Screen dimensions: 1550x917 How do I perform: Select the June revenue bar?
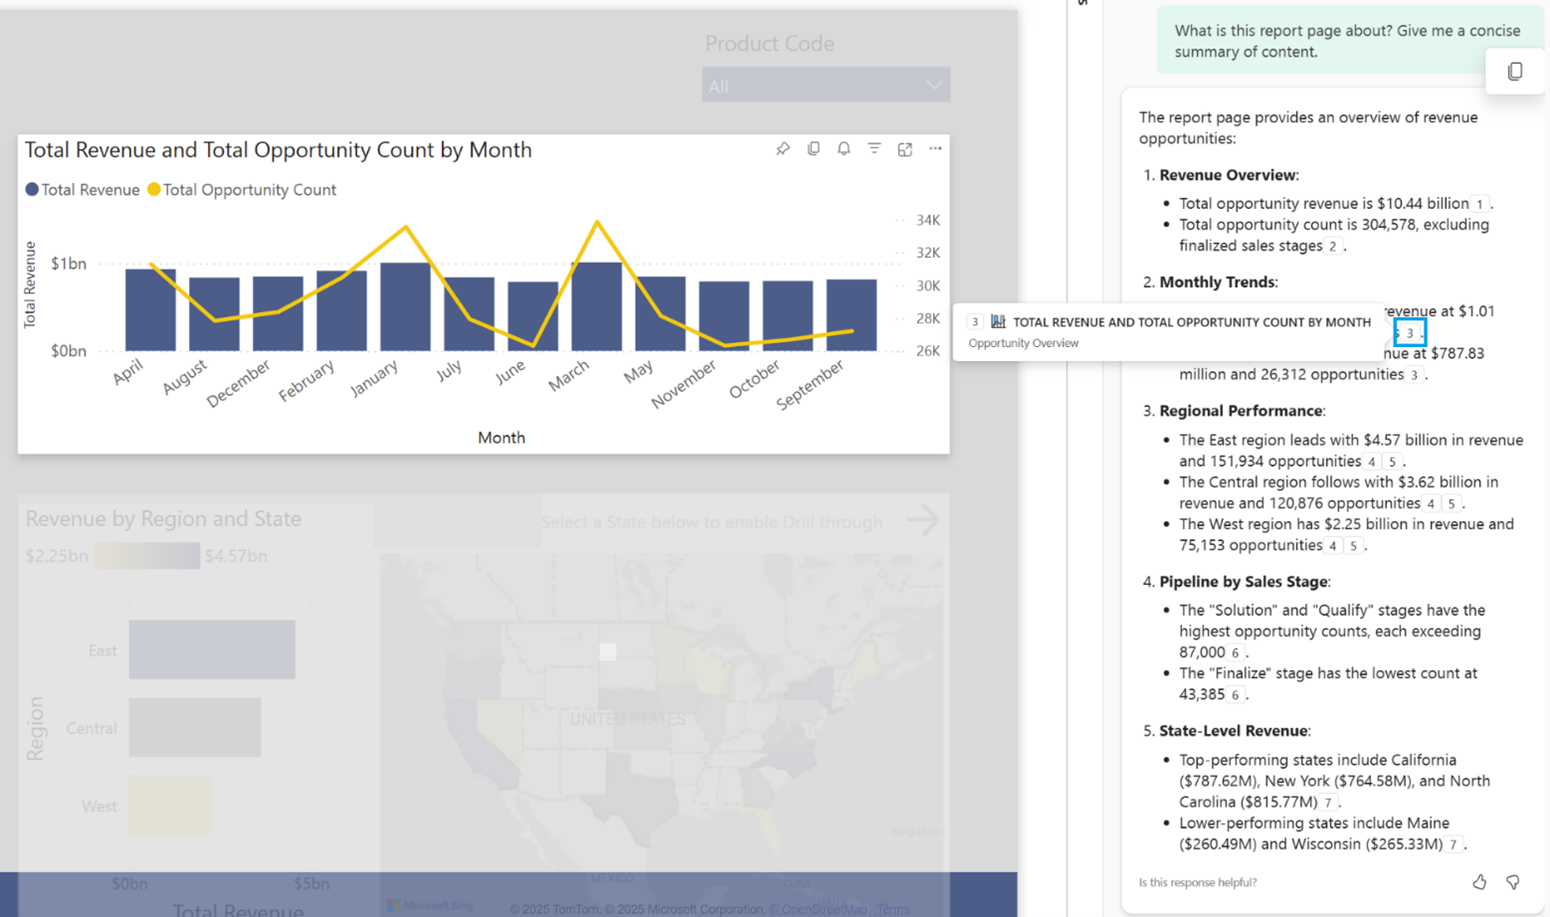pyautogui.click(x=533, y=316)
